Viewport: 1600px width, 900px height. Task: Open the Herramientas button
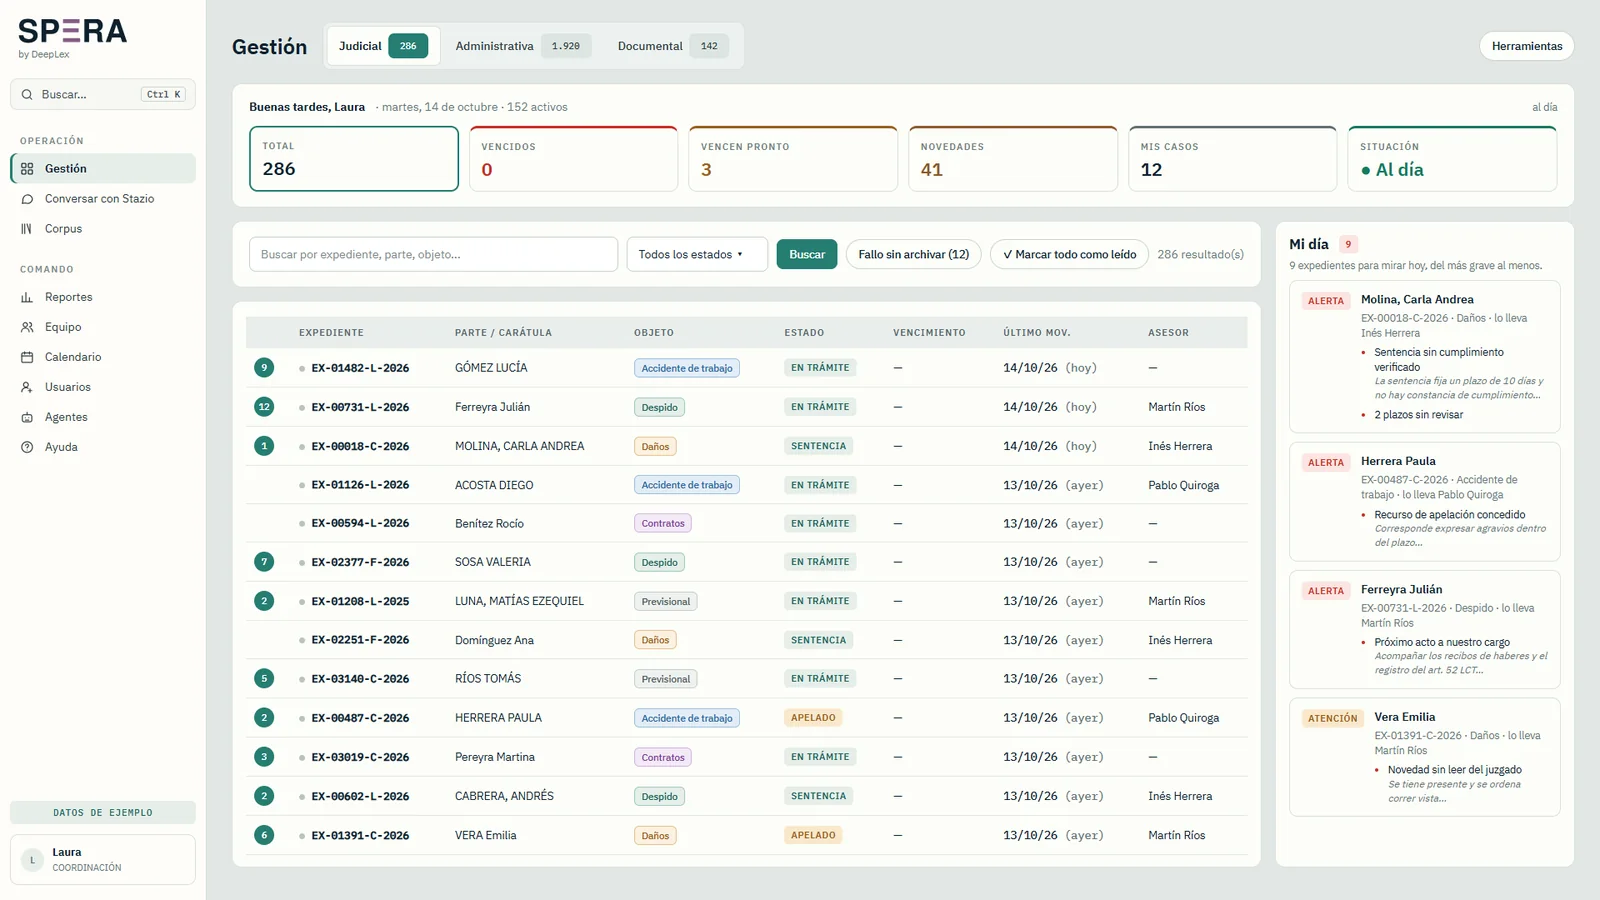tap(1527, 46)
